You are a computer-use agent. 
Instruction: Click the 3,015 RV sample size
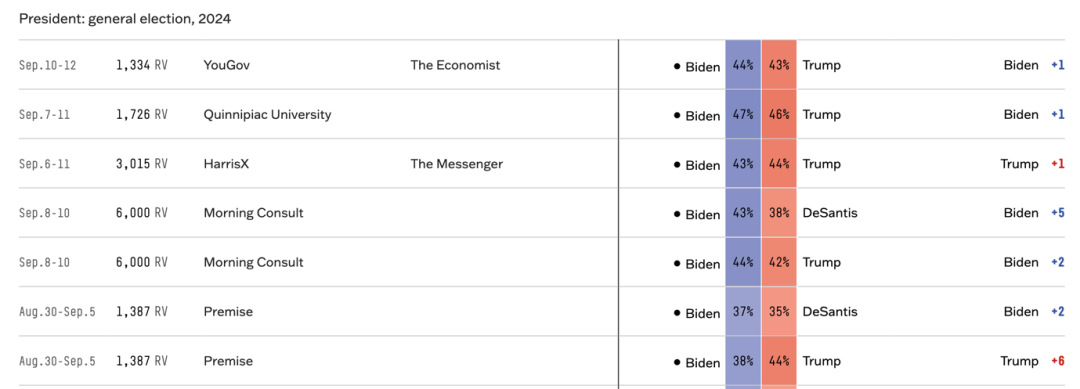coord(141,165)
